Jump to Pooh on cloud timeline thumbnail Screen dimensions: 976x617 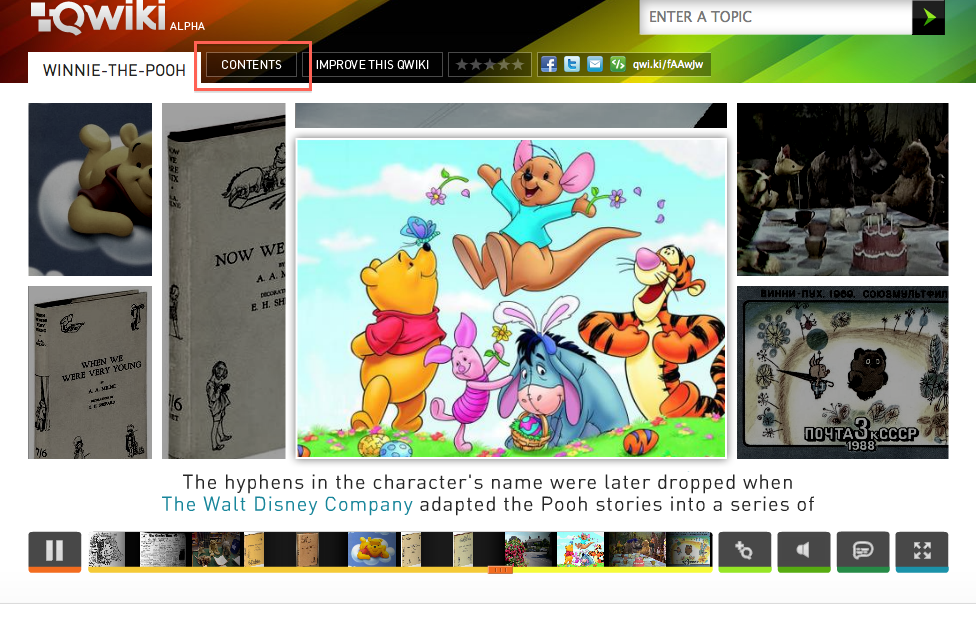(x=372, y=549)
